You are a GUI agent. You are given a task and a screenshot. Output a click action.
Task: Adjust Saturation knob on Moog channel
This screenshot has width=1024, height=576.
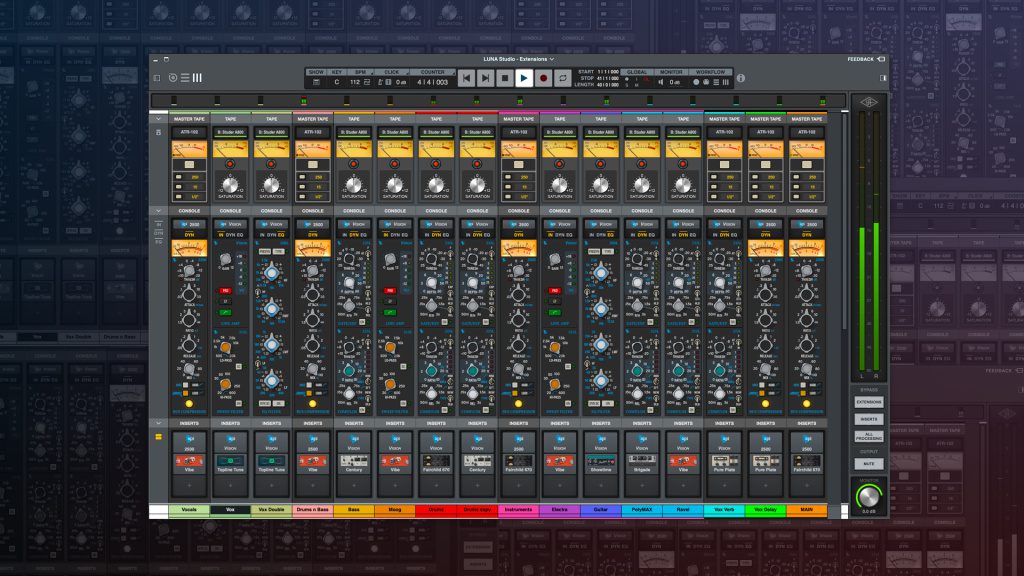(x=395, y=184)
